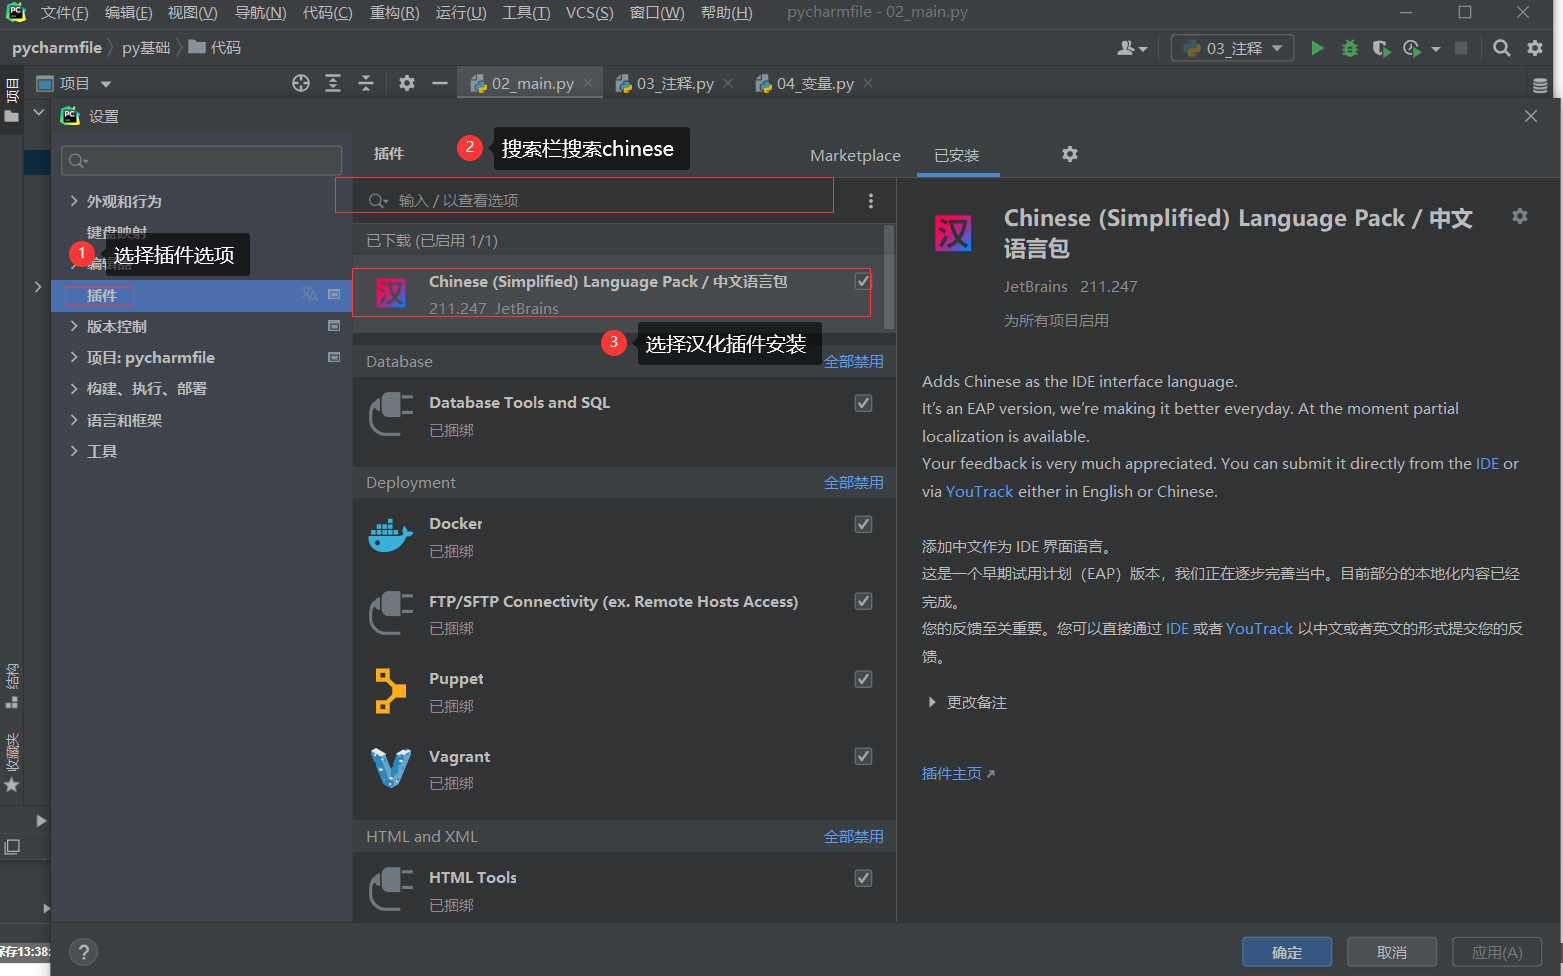1563x976 pixels.
Task: Toggle the Puppet plugin checkbox
Action: click(863, 679)
